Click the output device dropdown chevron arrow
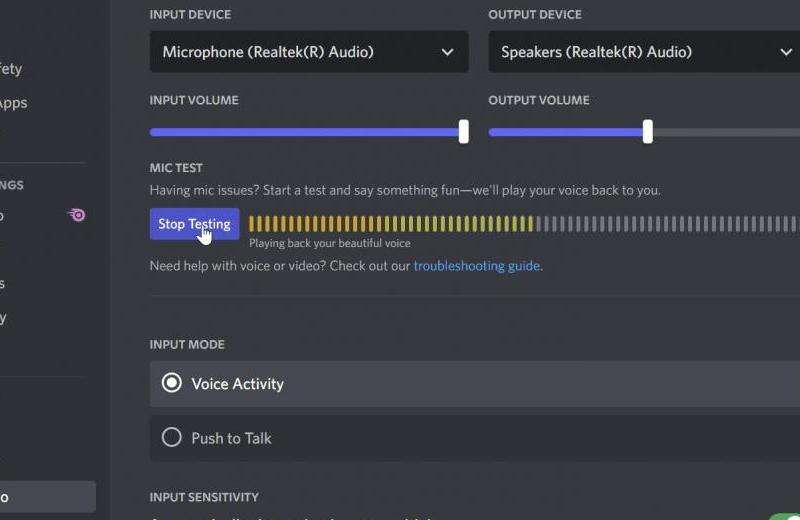Viewport: 800px width, 520px height. (786, 52)
